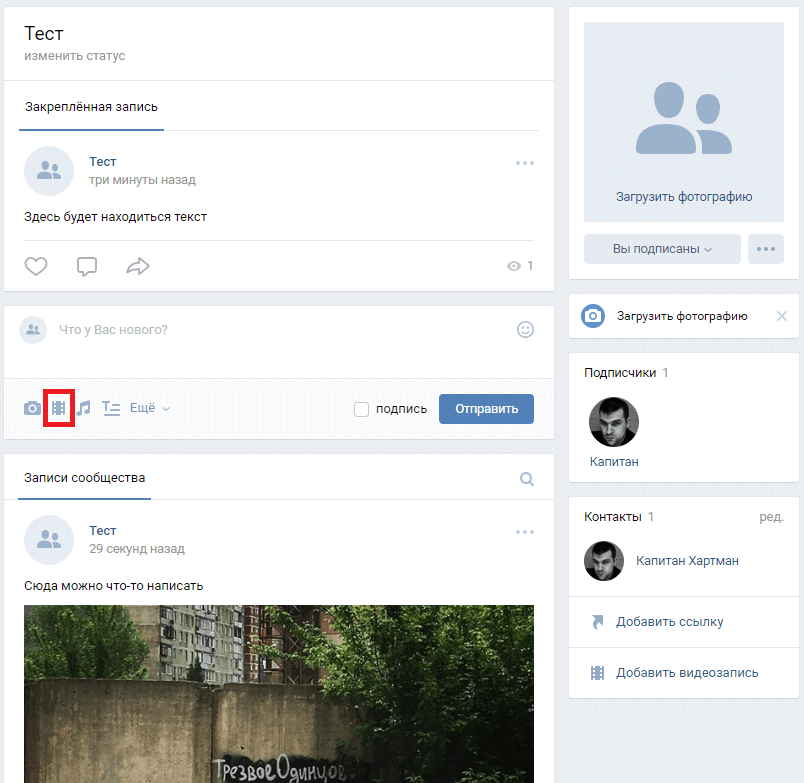Click Добавить ссылку link
This screenshot has height=783, width=804.
(670, 622)
